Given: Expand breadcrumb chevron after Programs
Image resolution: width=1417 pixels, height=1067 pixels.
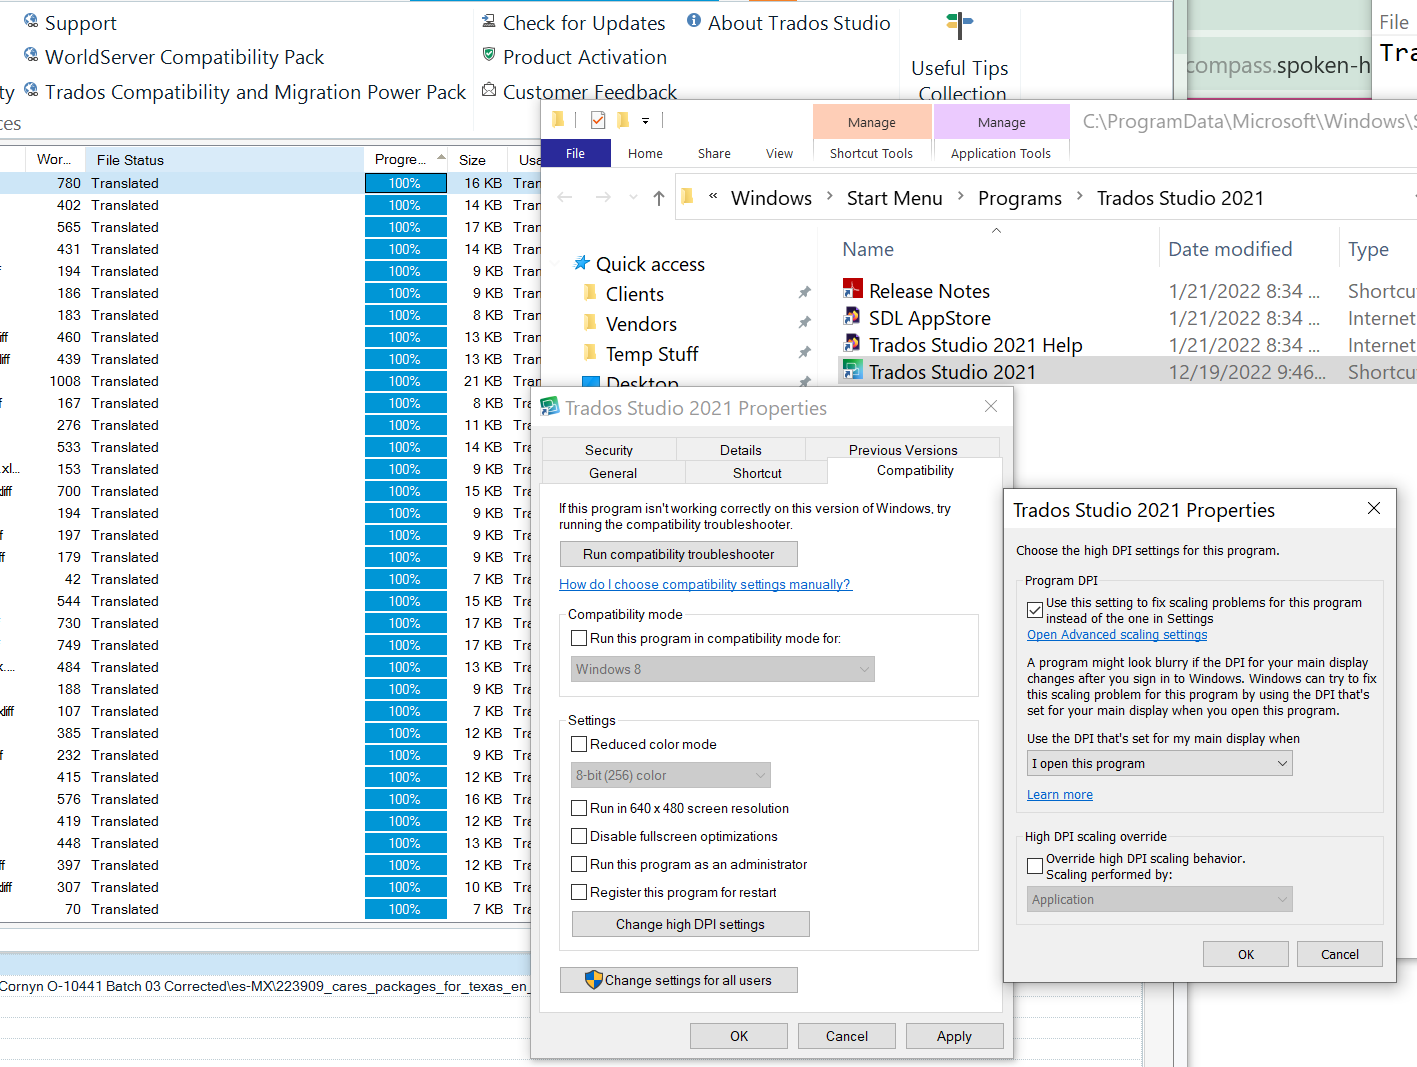Looking at the screenshot, I should click(1080, 197).
